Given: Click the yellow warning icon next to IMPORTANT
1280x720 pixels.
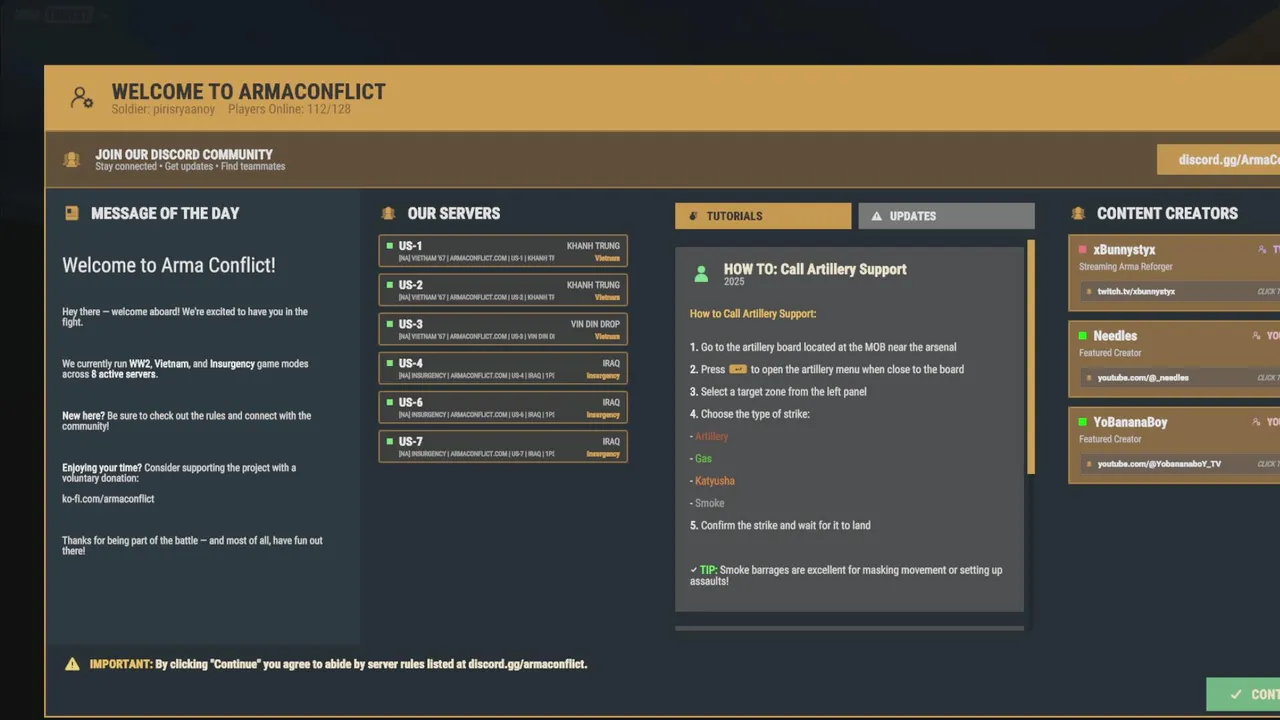Looking at the screenshot, I should pos(72,664).
